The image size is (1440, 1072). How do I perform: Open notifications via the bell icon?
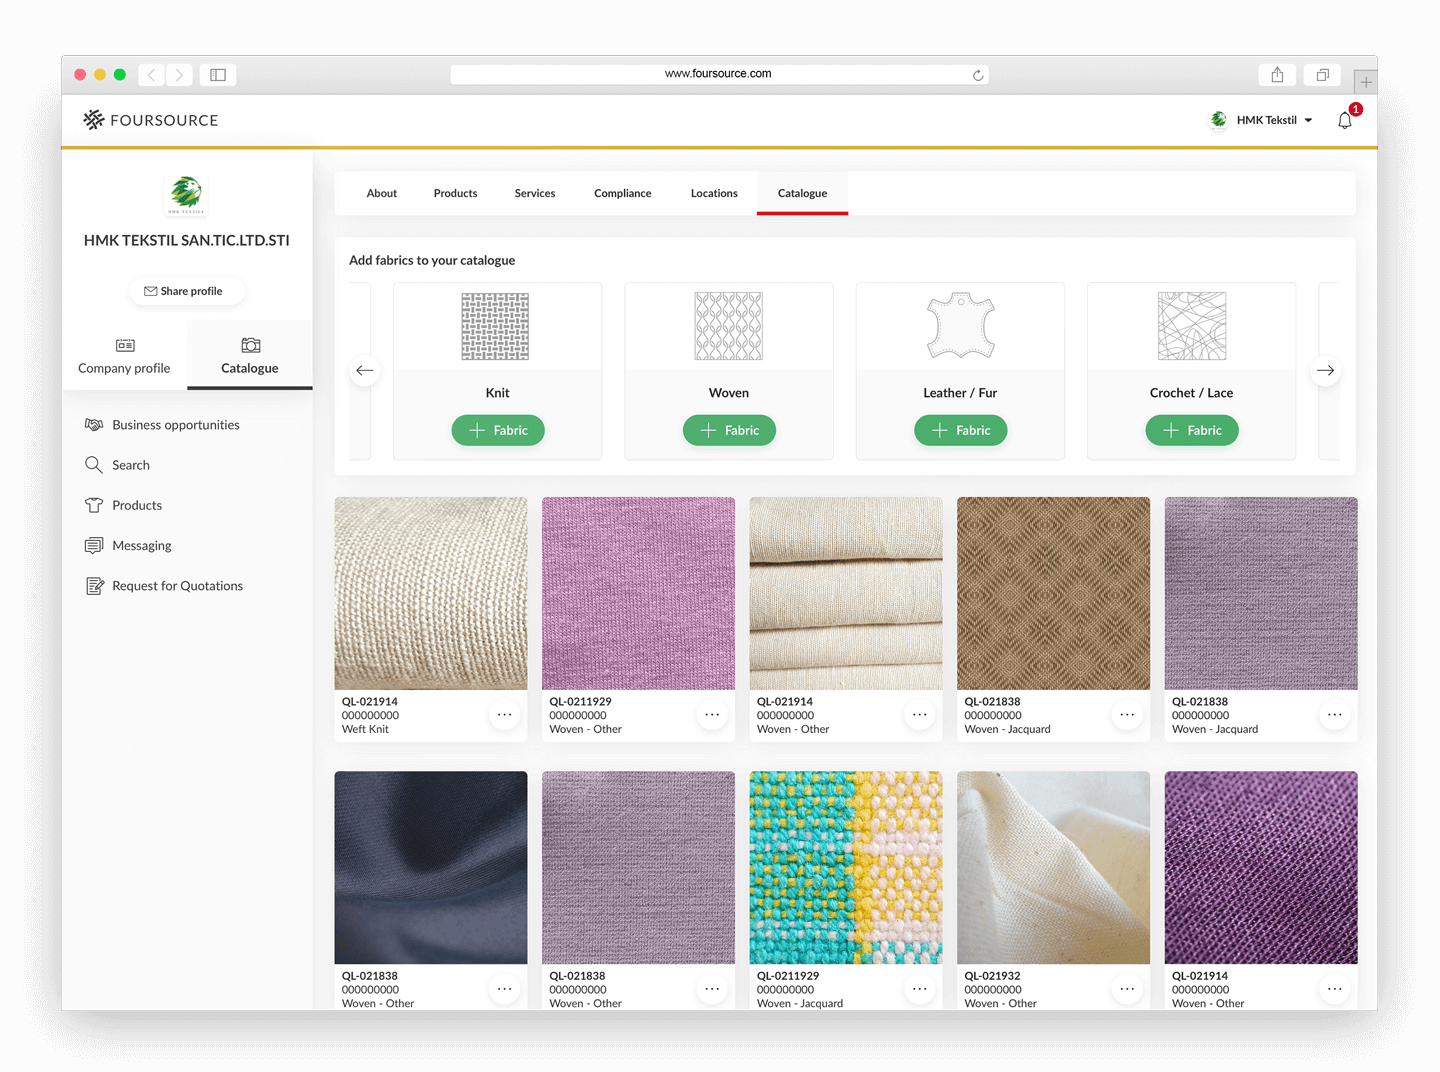[x=1344, y=120]
